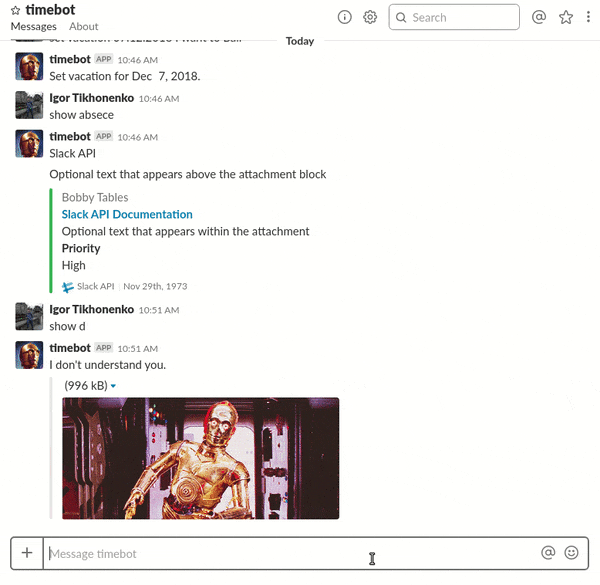Open the more options vertical dots
Image resolution: width=600 pixels, height=585 pixels.
(x=588, y=17)
